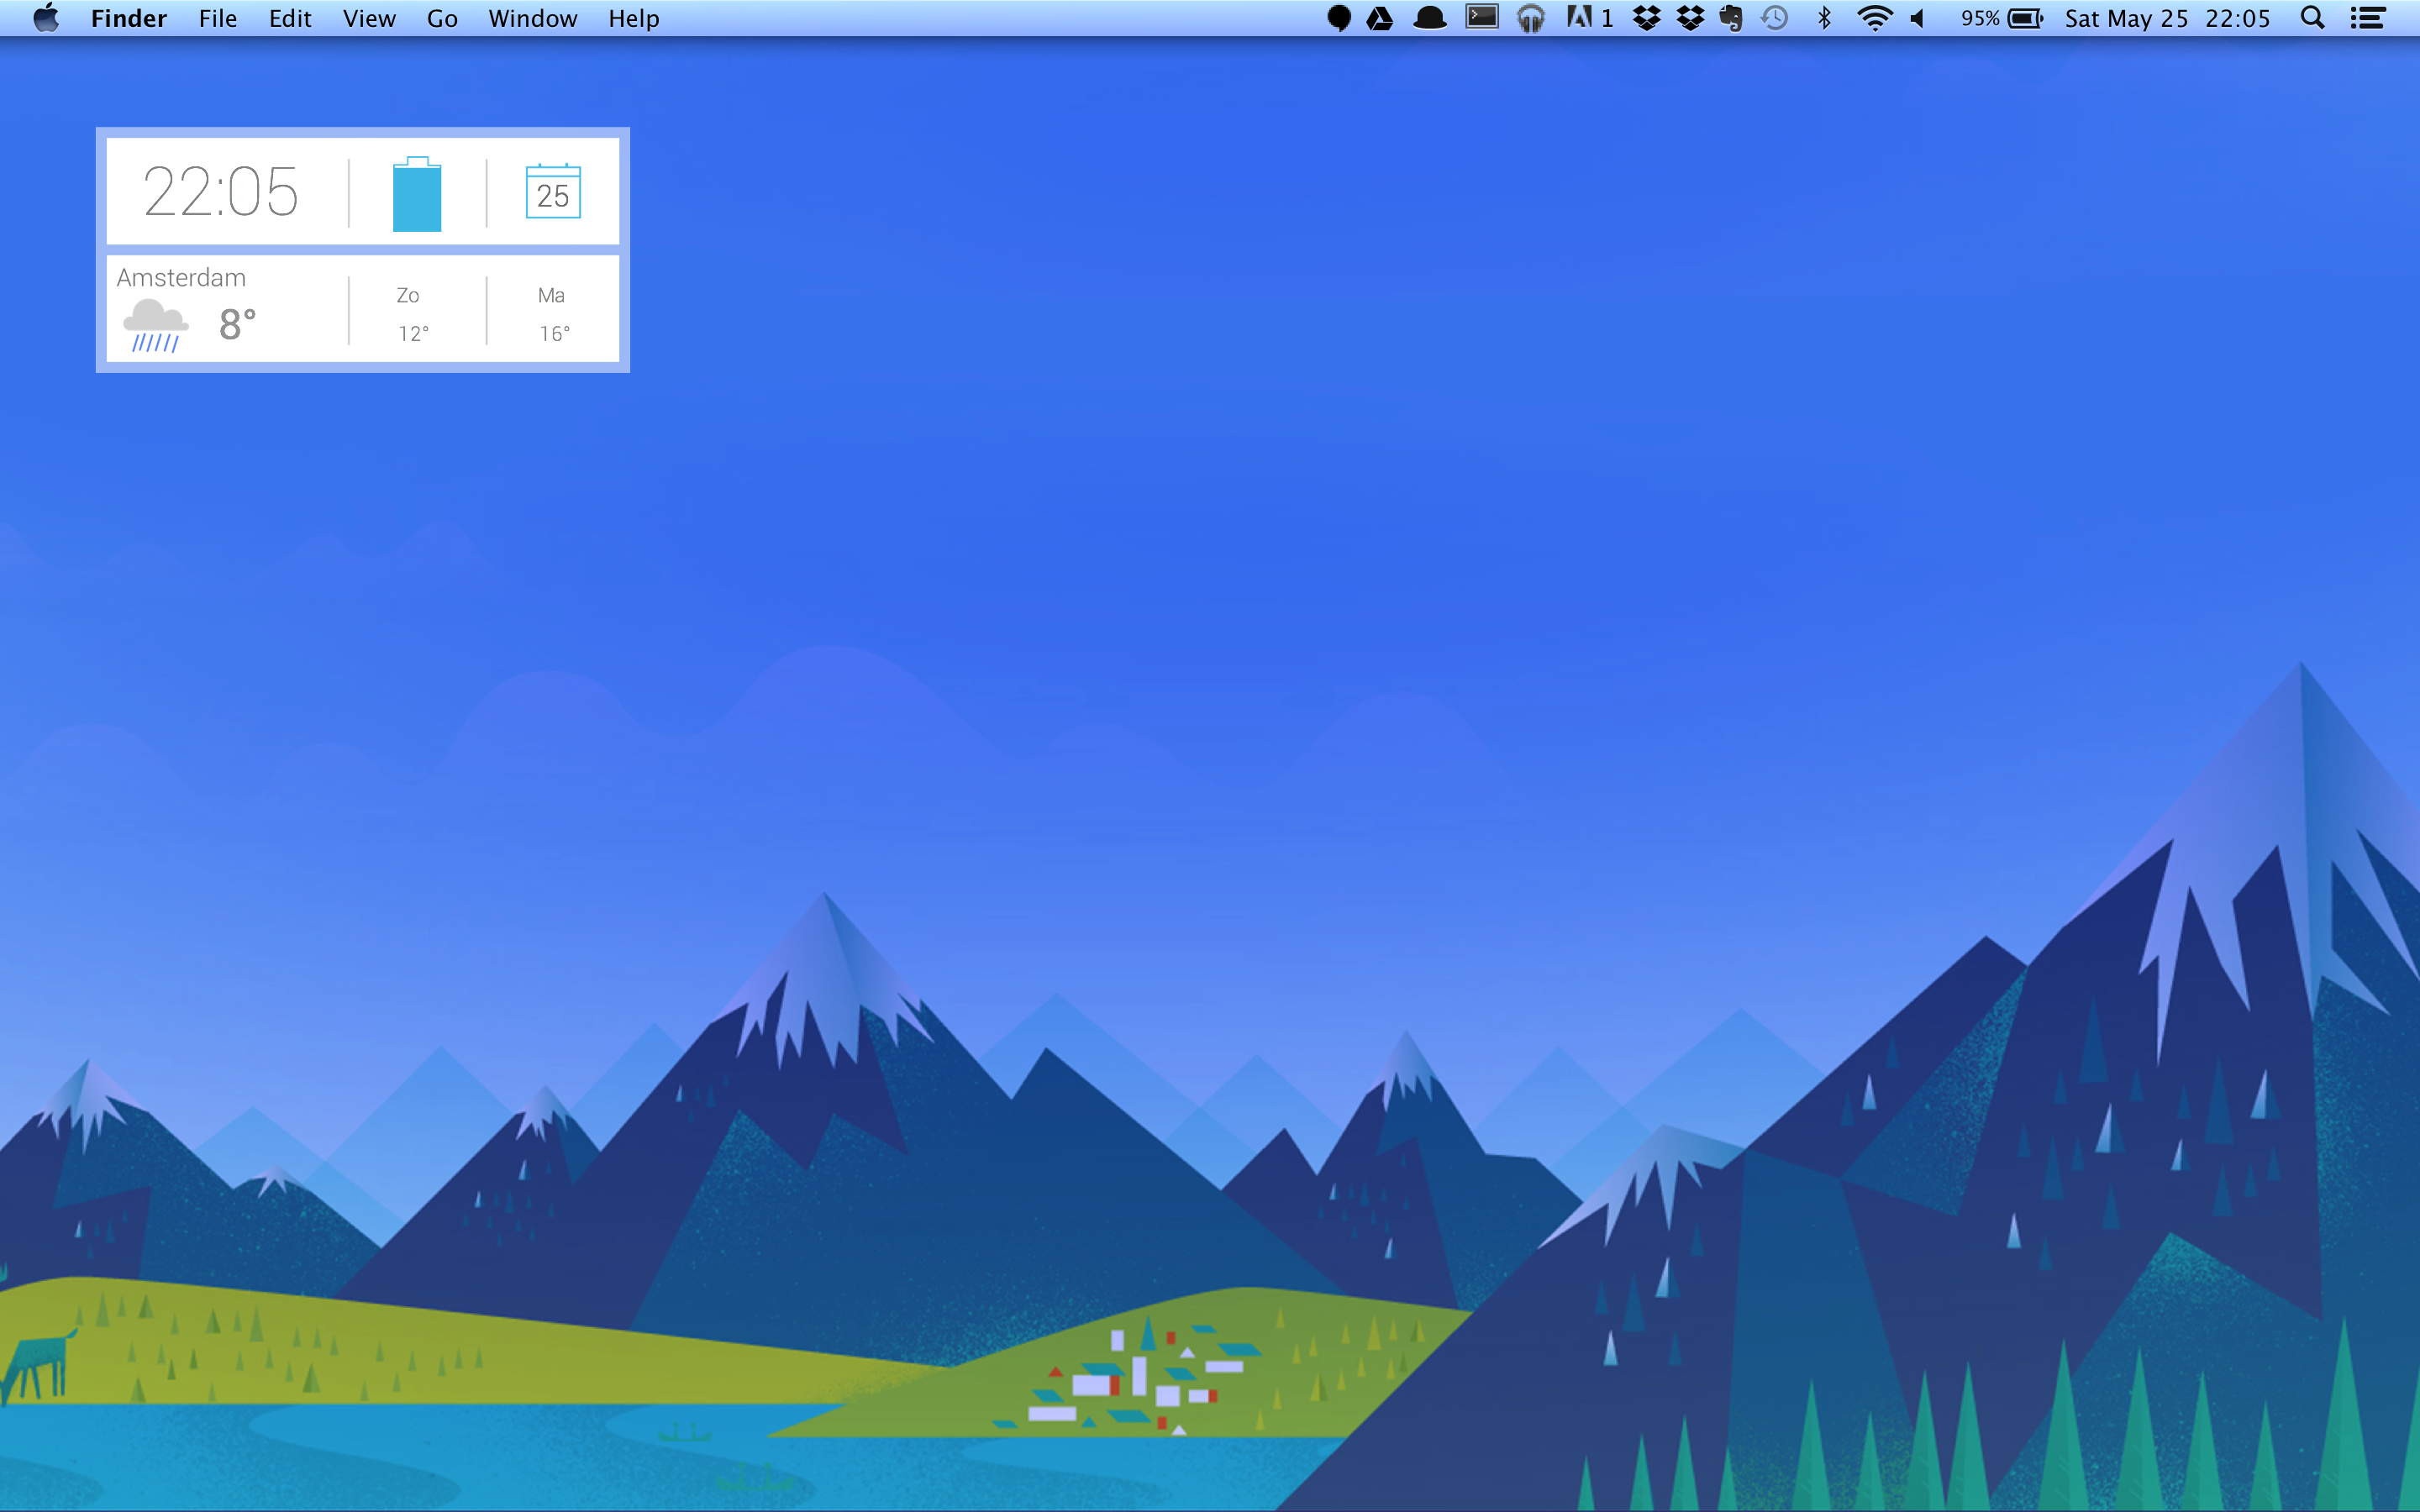The width and height of the screenshot is (2420, 1512).
Task: Click the bowler hat menu bar icon
Action: pyautogui.click(x=1430, y=18)
